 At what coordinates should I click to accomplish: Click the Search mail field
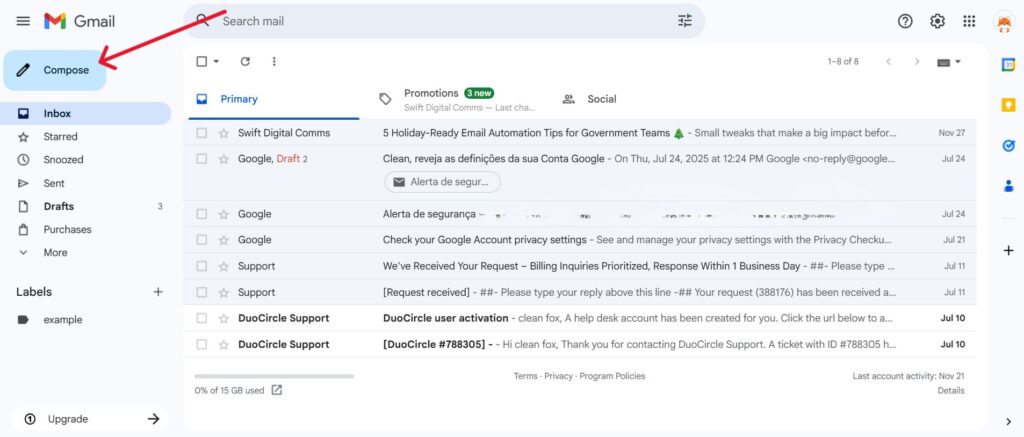click(444, 21)
